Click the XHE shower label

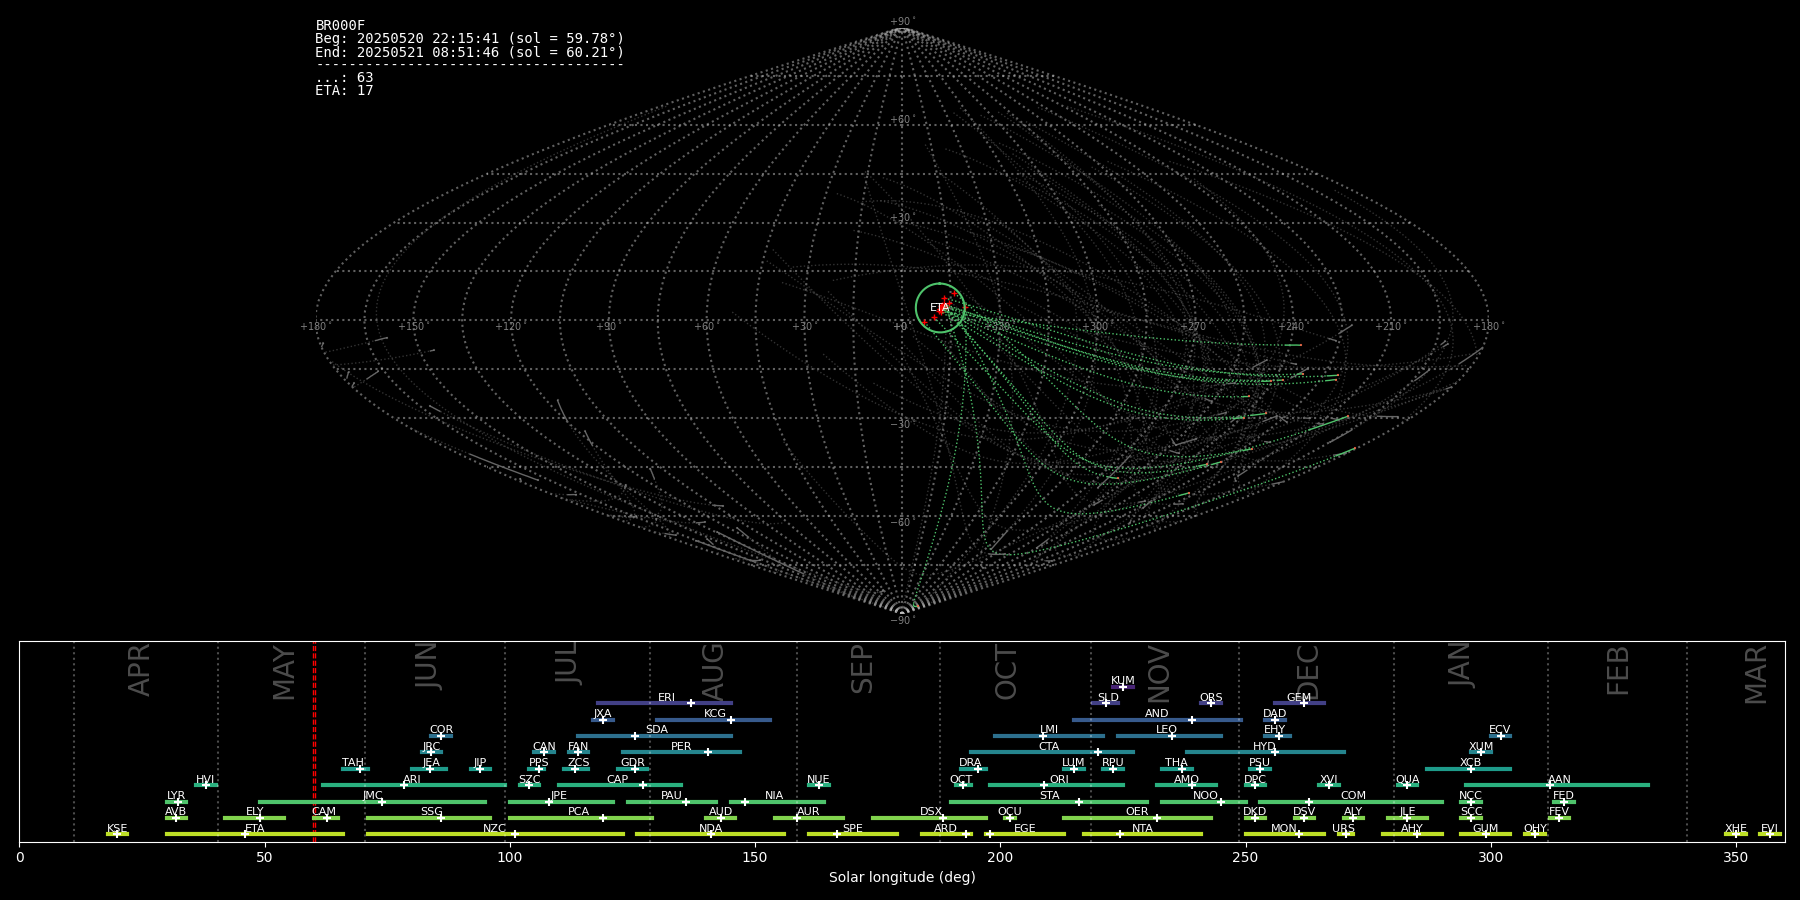coord(1735,828)
